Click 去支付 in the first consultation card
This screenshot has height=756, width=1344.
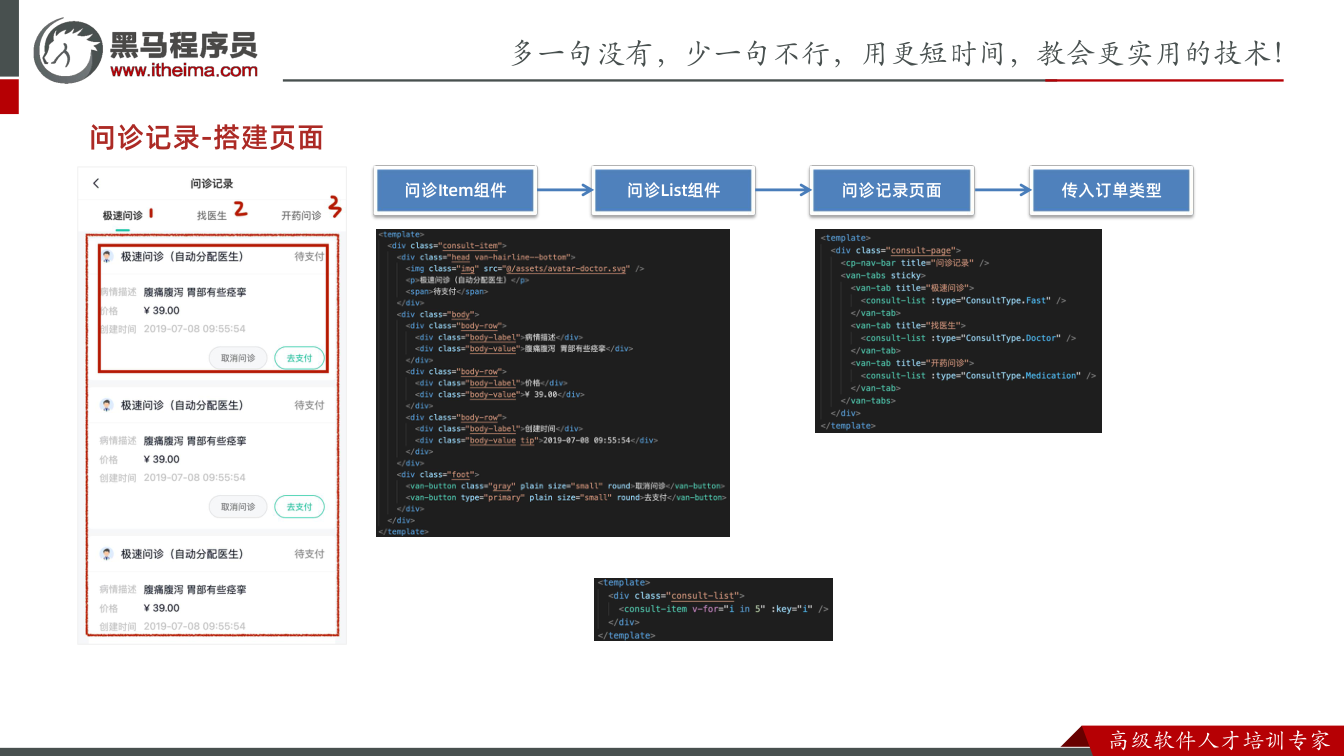tap(299, 358)
